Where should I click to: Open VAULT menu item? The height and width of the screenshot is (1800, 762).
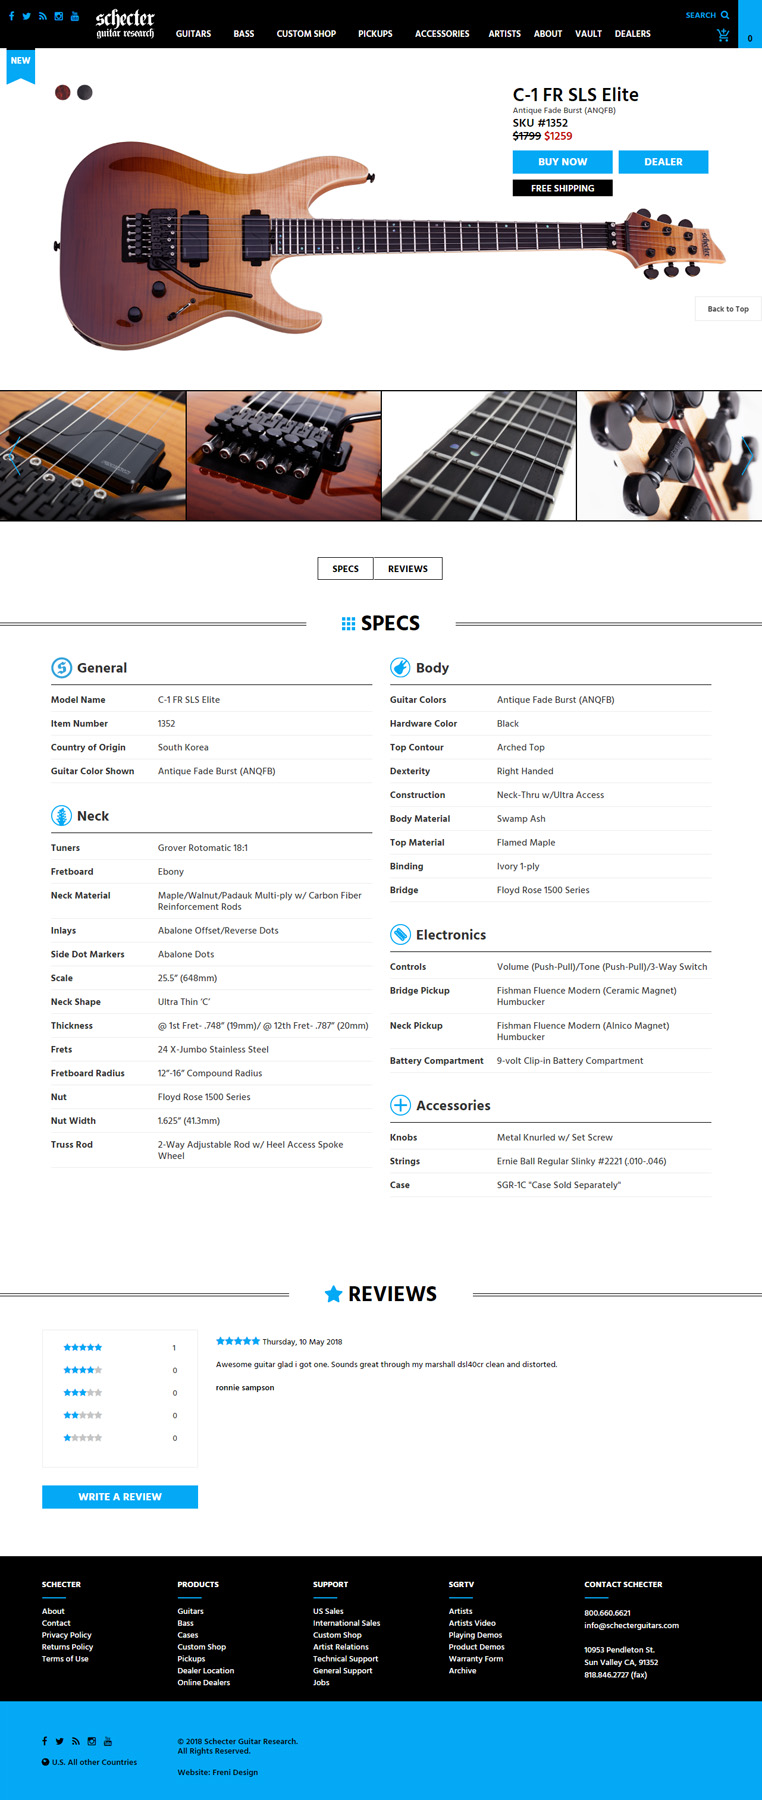point(588,34)
